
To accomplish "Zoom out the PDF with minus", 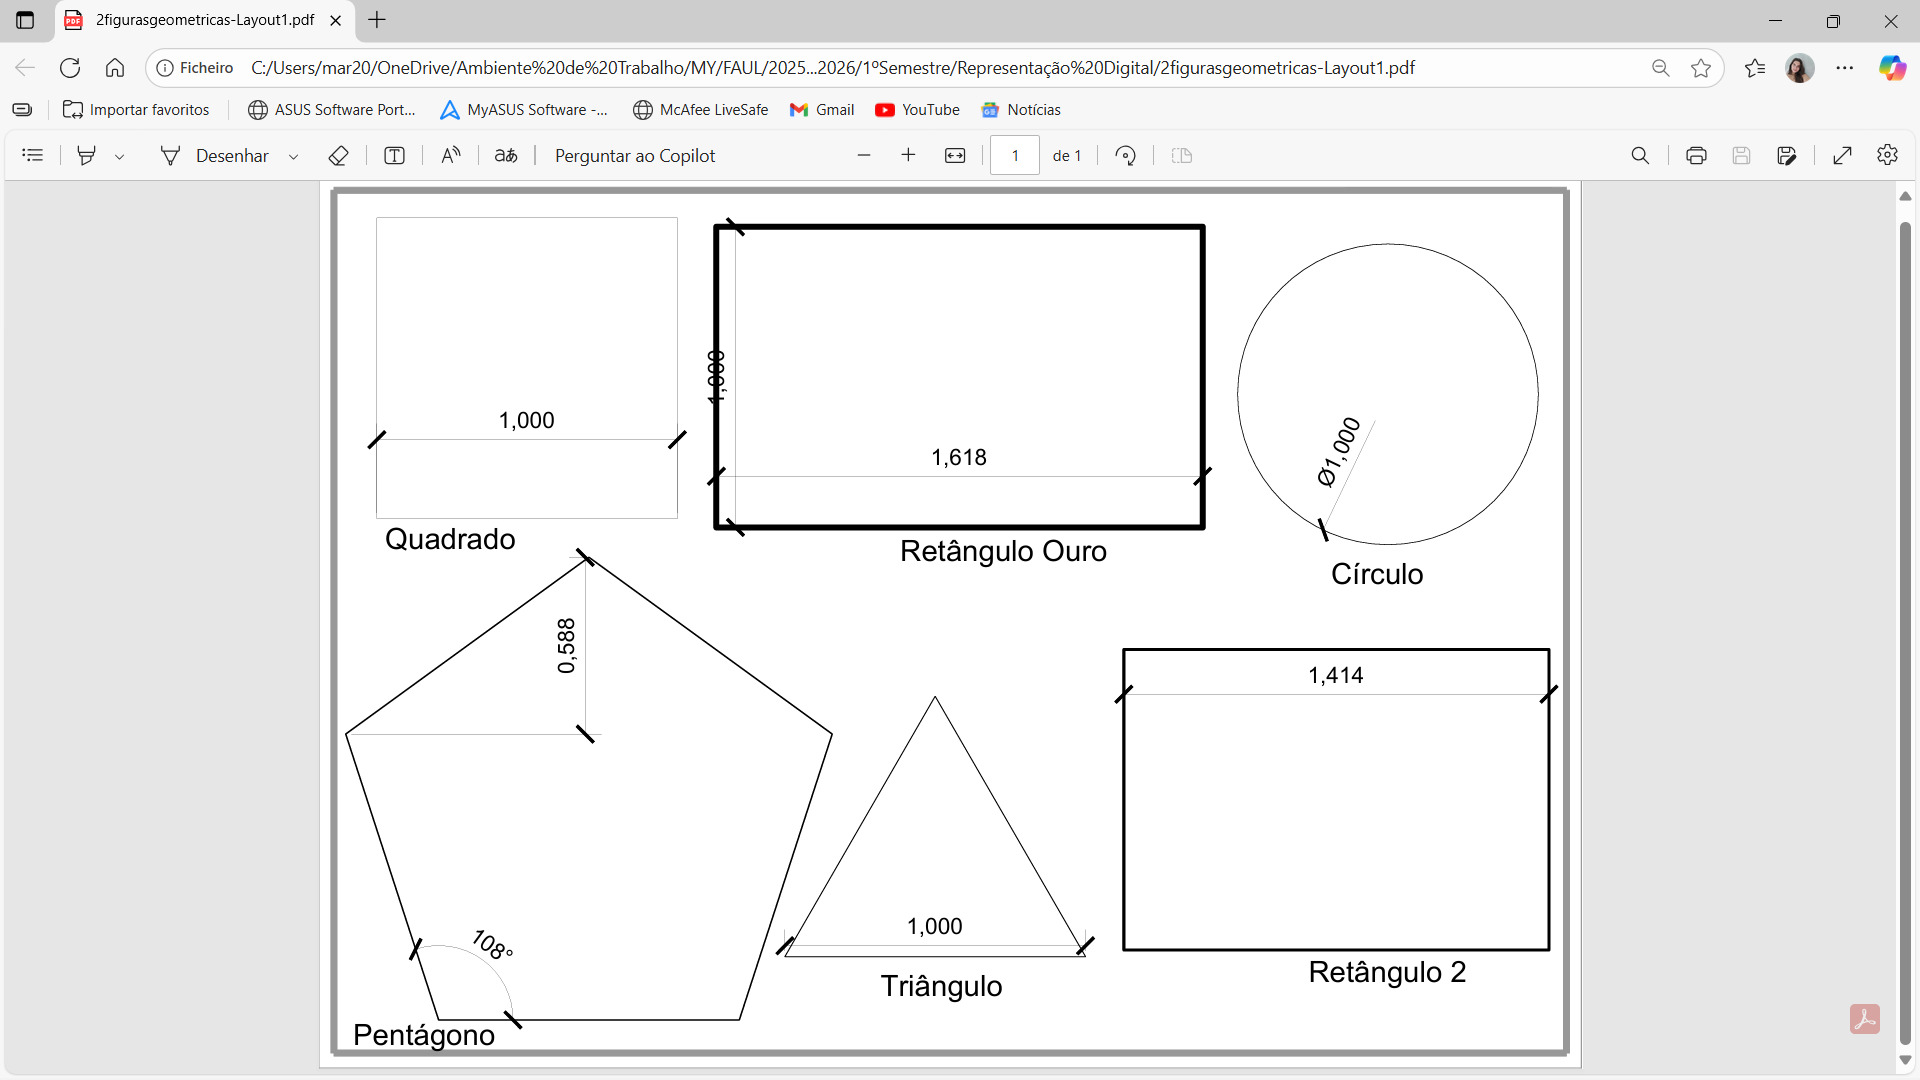I will (x=864, y=155).
